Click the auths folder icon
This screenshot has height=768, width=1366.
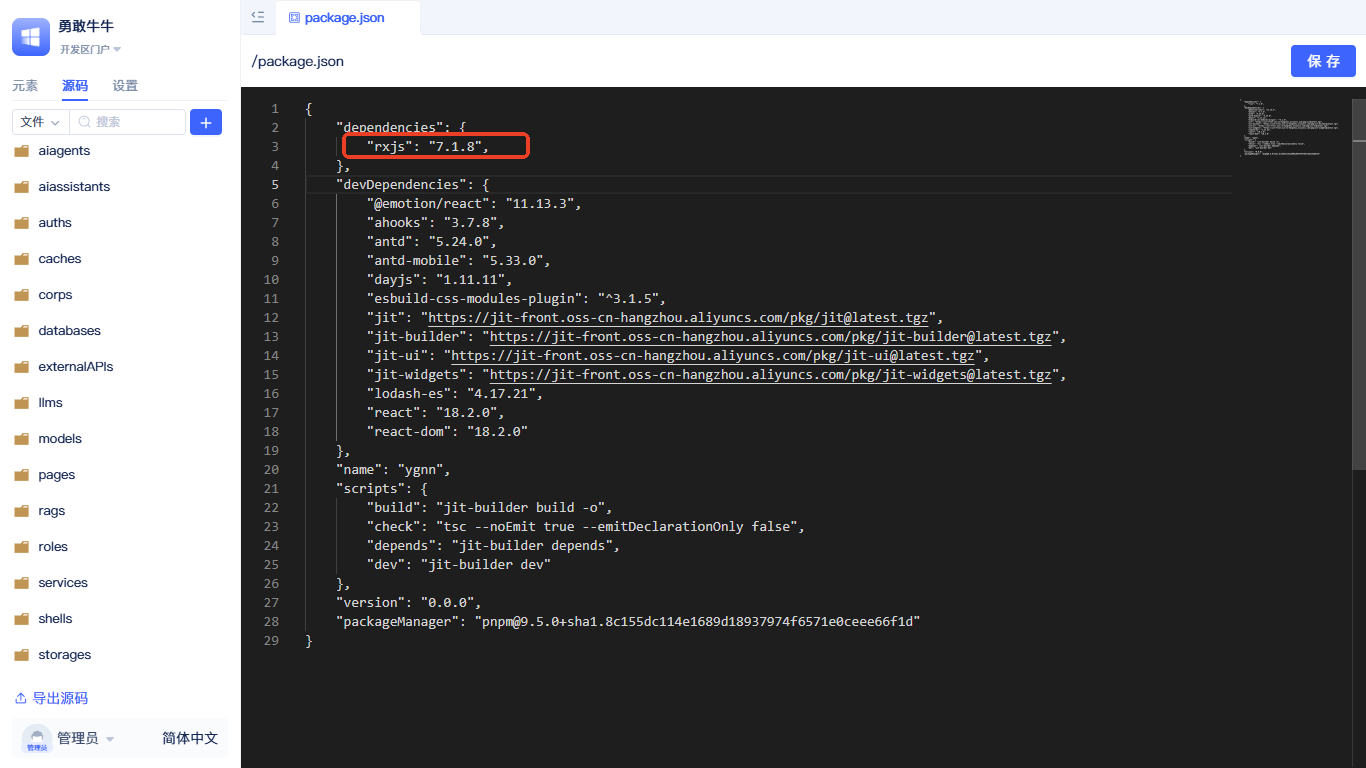(21, 223)
